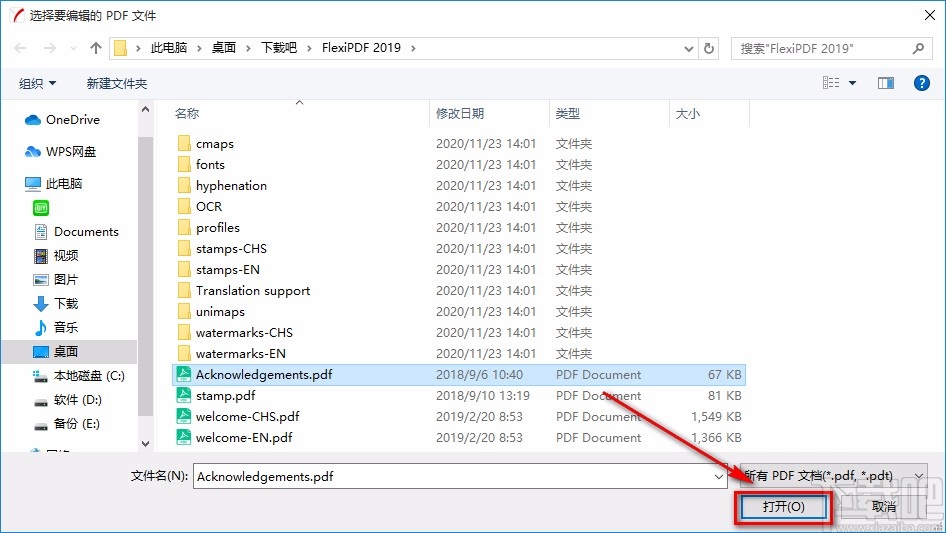Screen dimensions: 946x533
Task: Expand chevron after FlexiPDF 2019 breadcrumb
Action: (x=413, y=48)
